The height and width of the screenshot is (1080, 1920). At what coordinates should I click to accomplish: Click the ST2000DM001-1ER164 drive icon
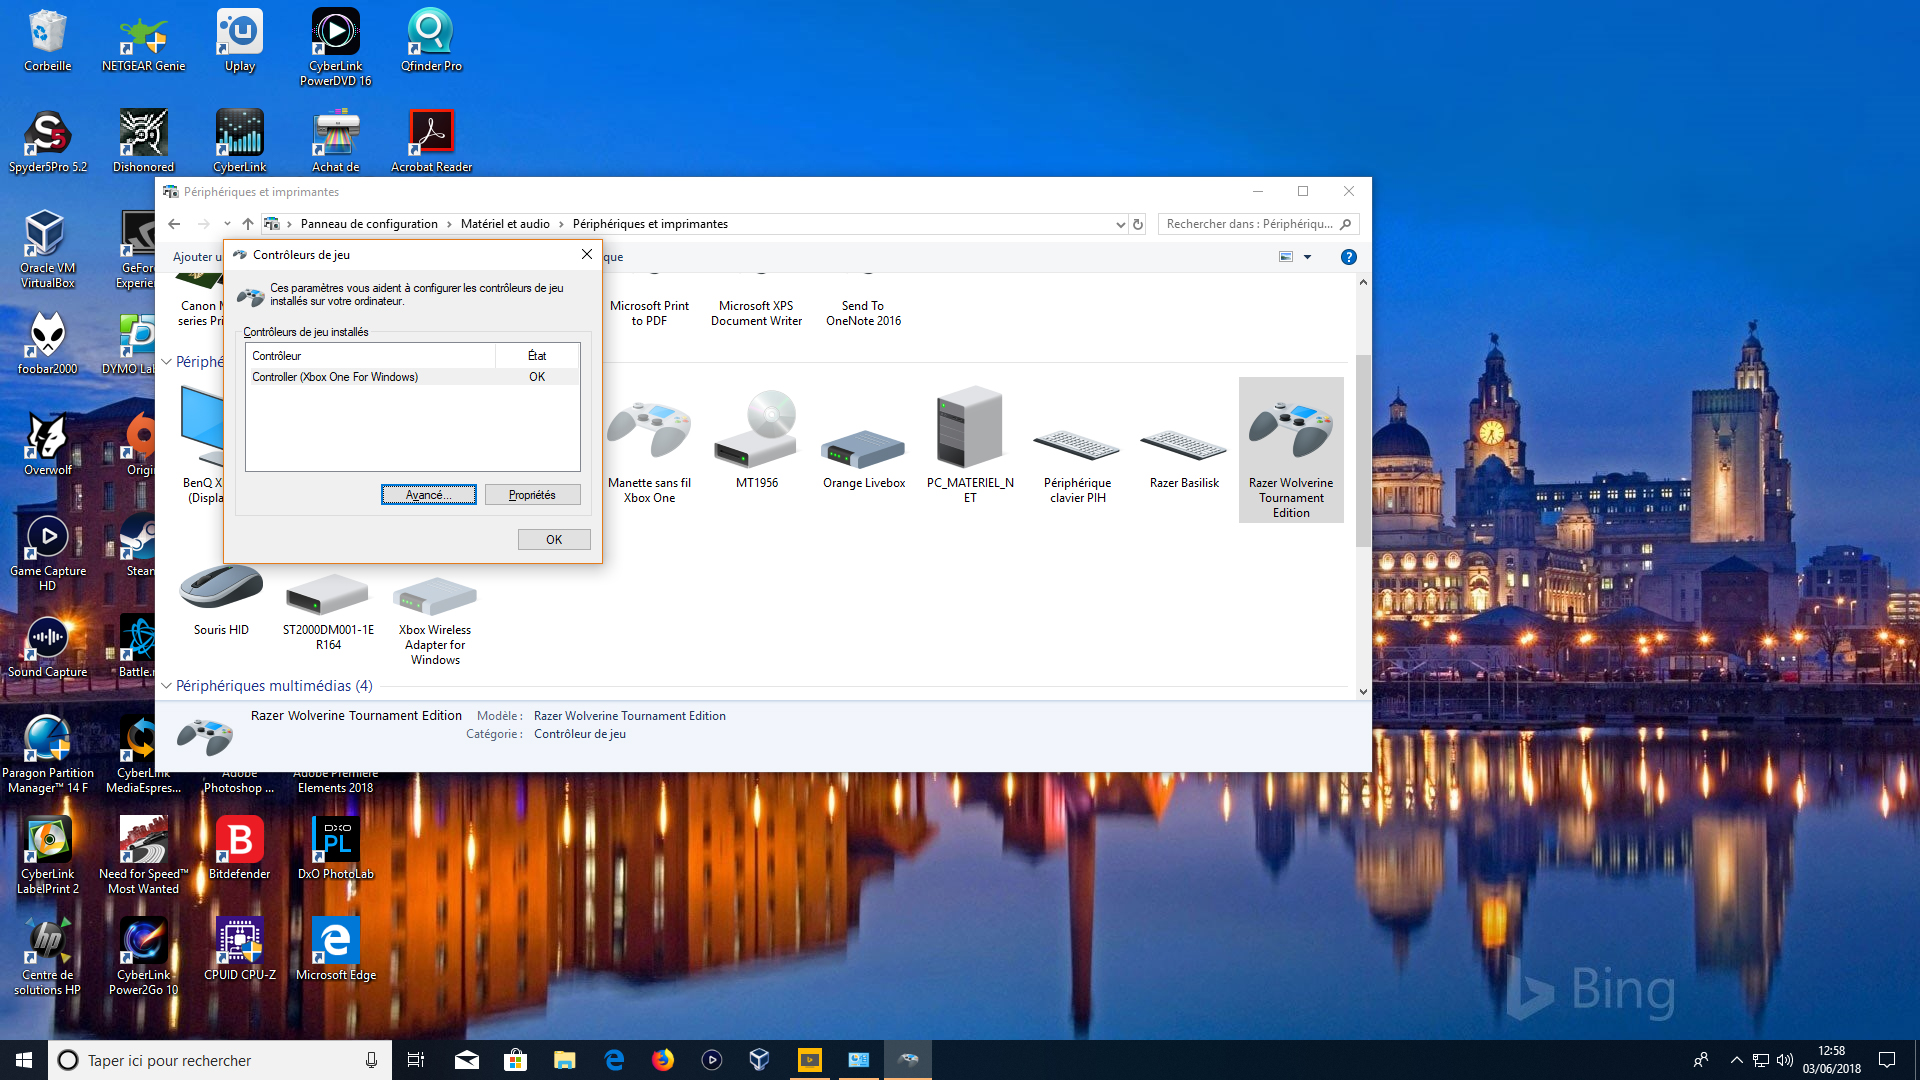point(328,597)
